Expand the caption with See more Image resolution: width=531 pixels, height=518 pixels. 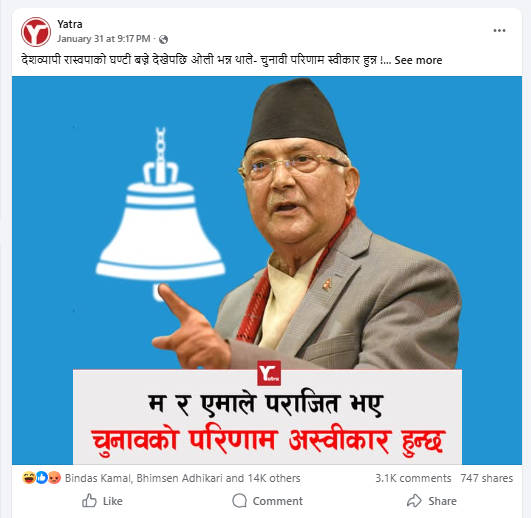[418, 60]
